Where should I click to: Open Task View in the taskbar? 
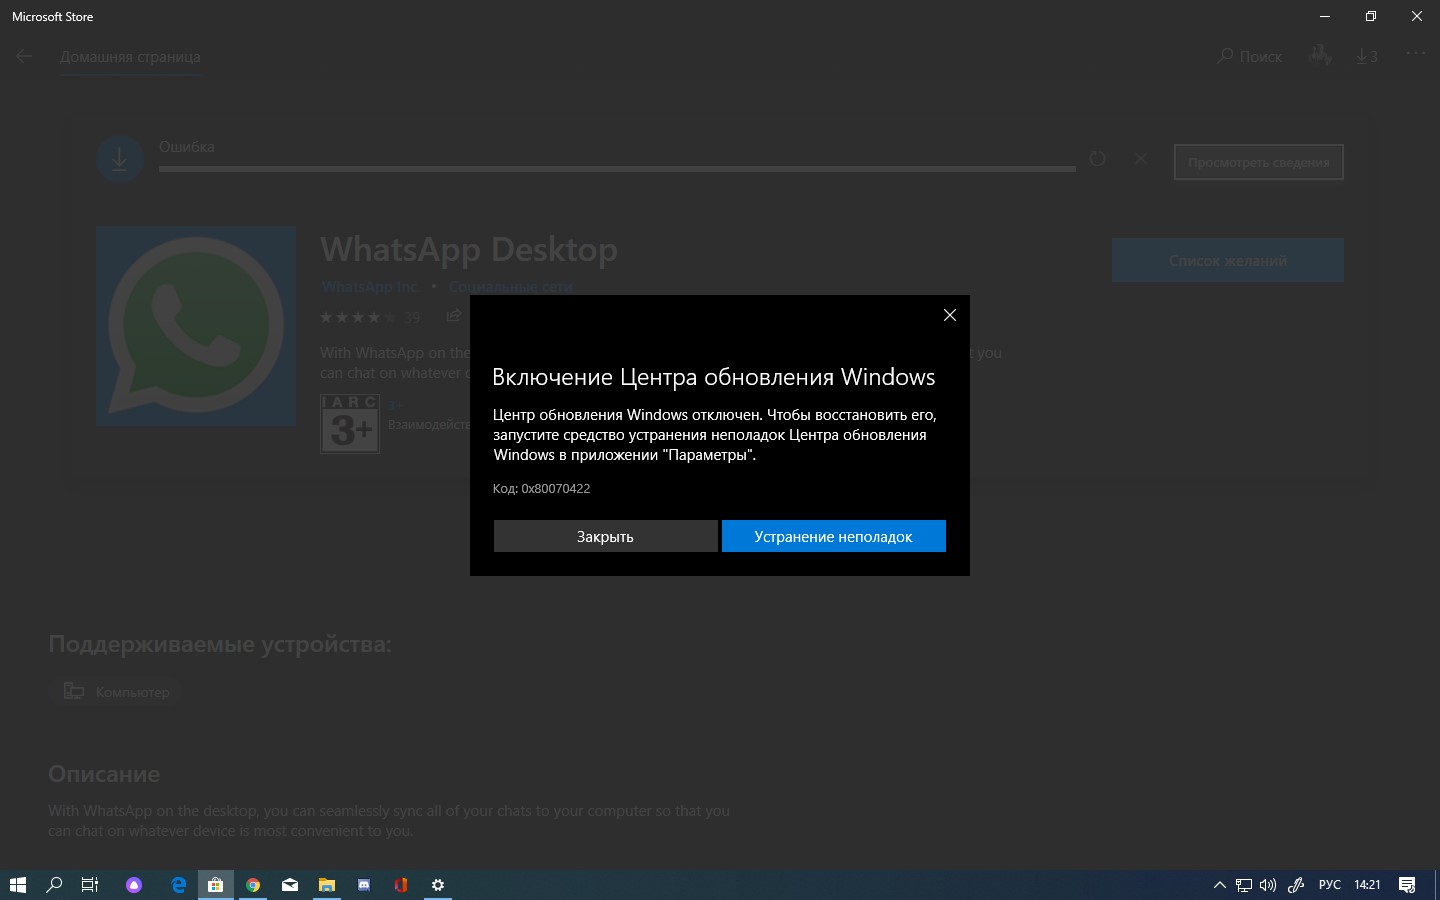point(90,884)
